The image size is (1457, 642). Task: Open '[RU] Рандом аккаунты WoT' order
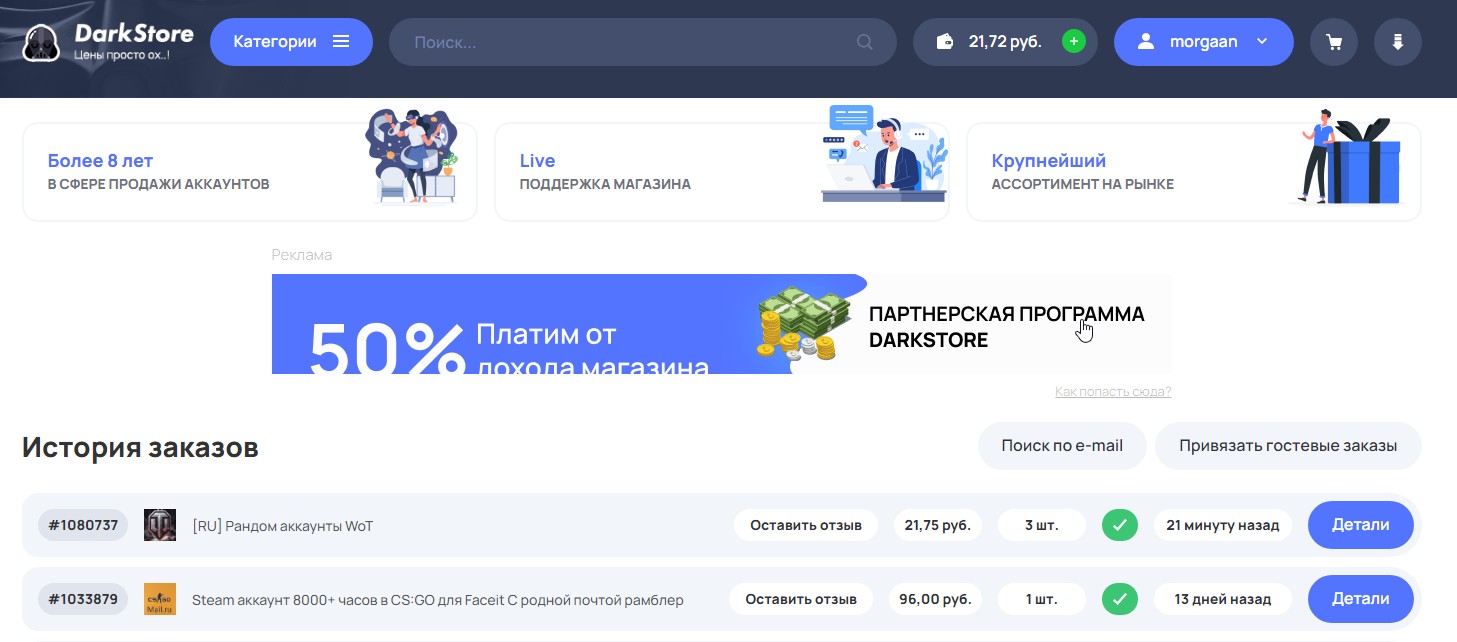click(283, 526)
